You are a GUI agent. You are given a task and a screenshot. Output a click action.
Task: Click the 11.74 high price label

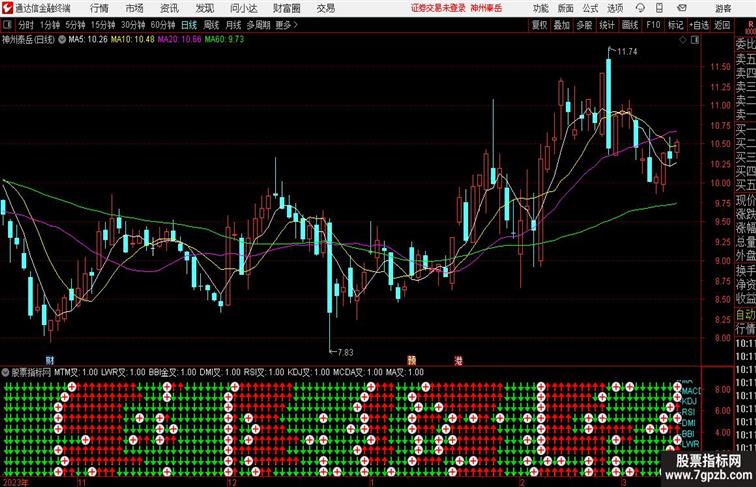point(627,52)
